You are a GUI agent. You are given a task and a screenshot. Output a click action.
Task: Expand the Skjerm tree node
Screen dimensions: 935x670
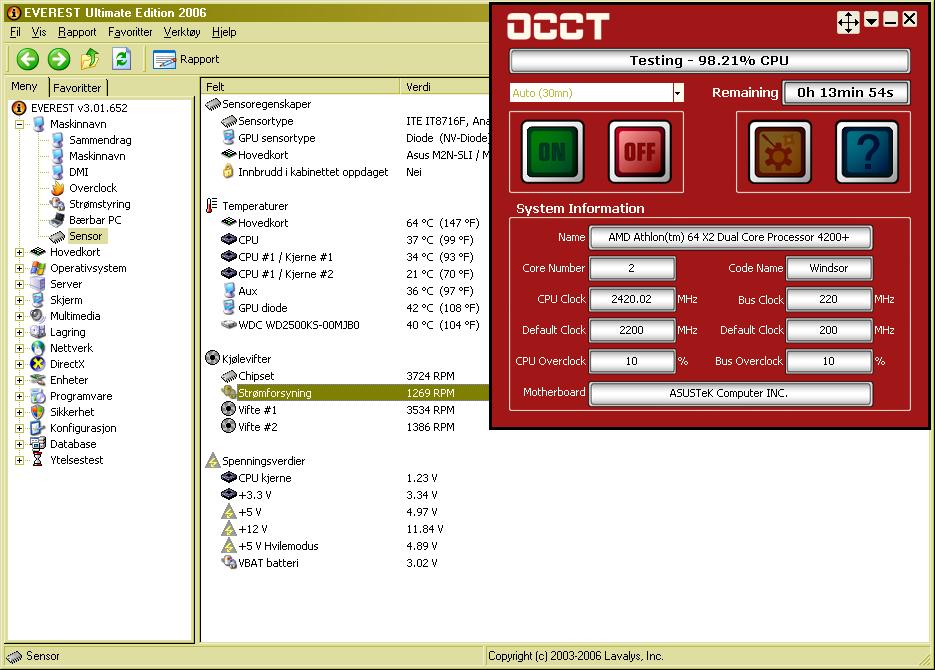tap(20, 301)
